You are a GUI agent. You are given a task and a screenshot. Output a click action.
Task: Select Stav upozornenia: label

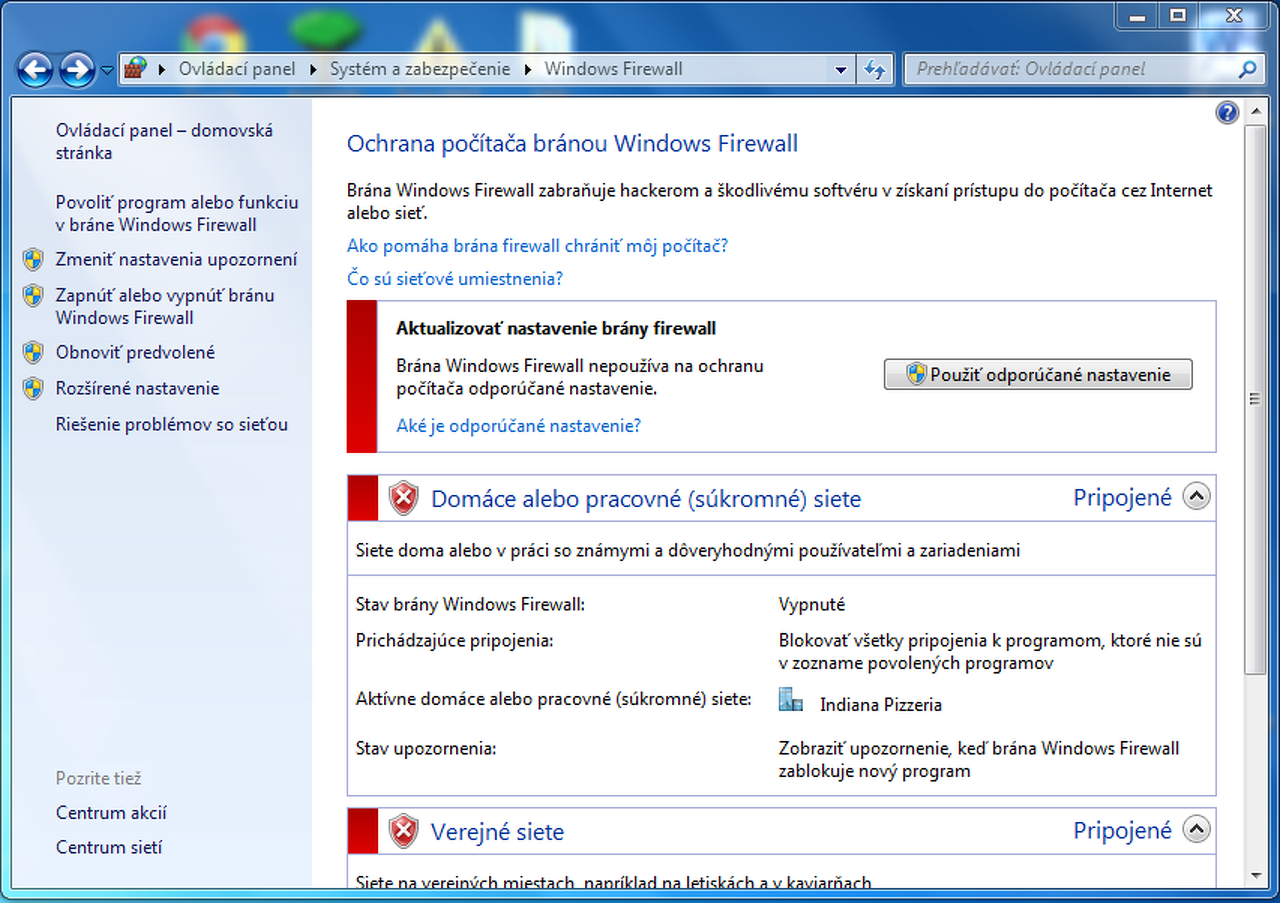pyautogui.click(x=426, y=748)
